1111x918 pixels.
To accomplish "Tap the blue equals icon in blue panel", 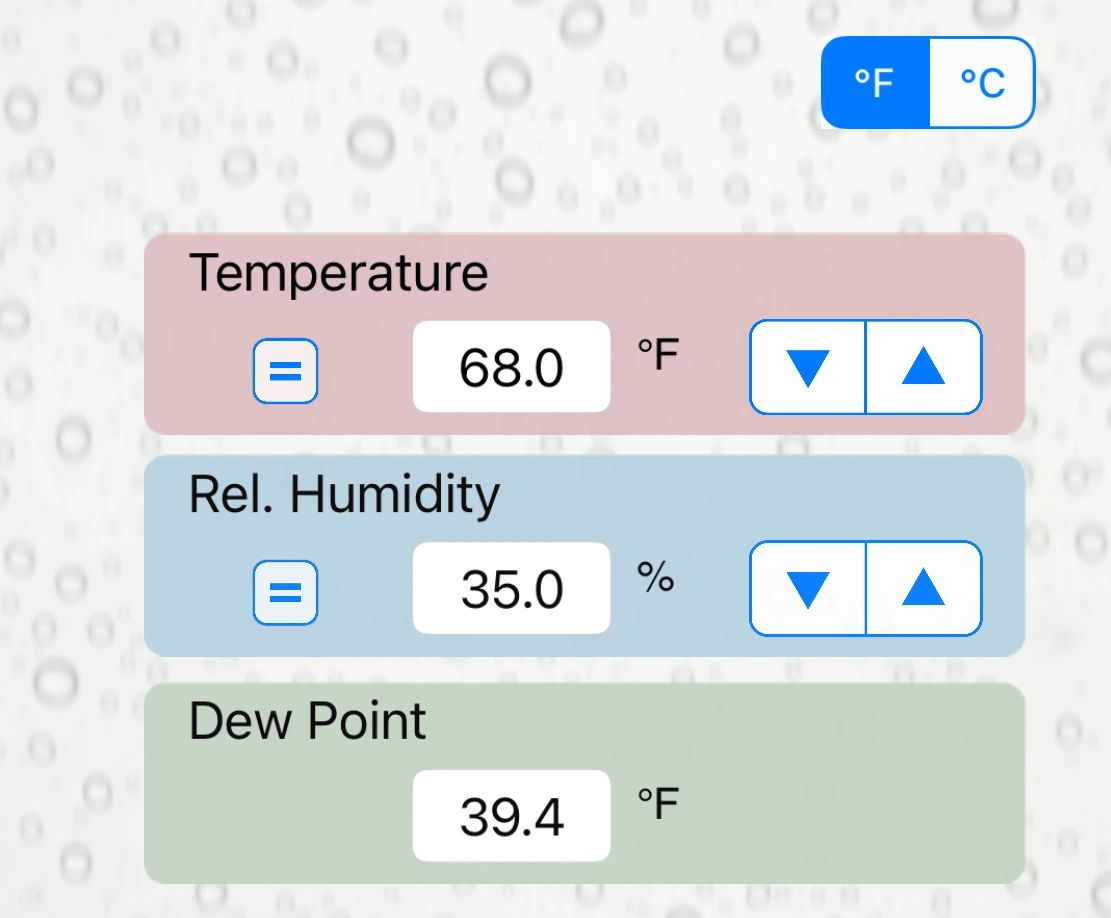I will (285, 592).
